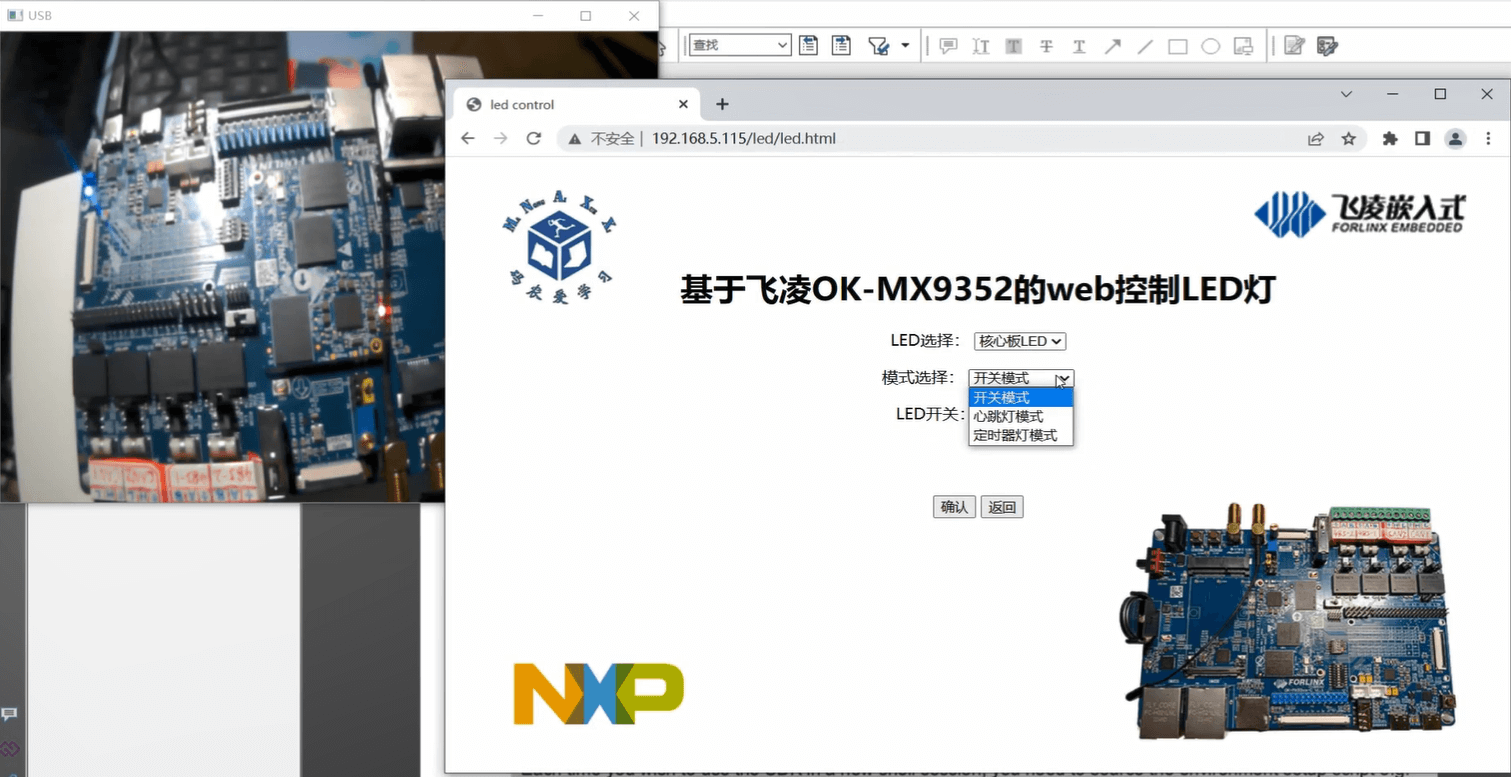This screenshot has height=777, width=1511.
Task: Select the arrow drawing tool
Action: point(1112,46)
